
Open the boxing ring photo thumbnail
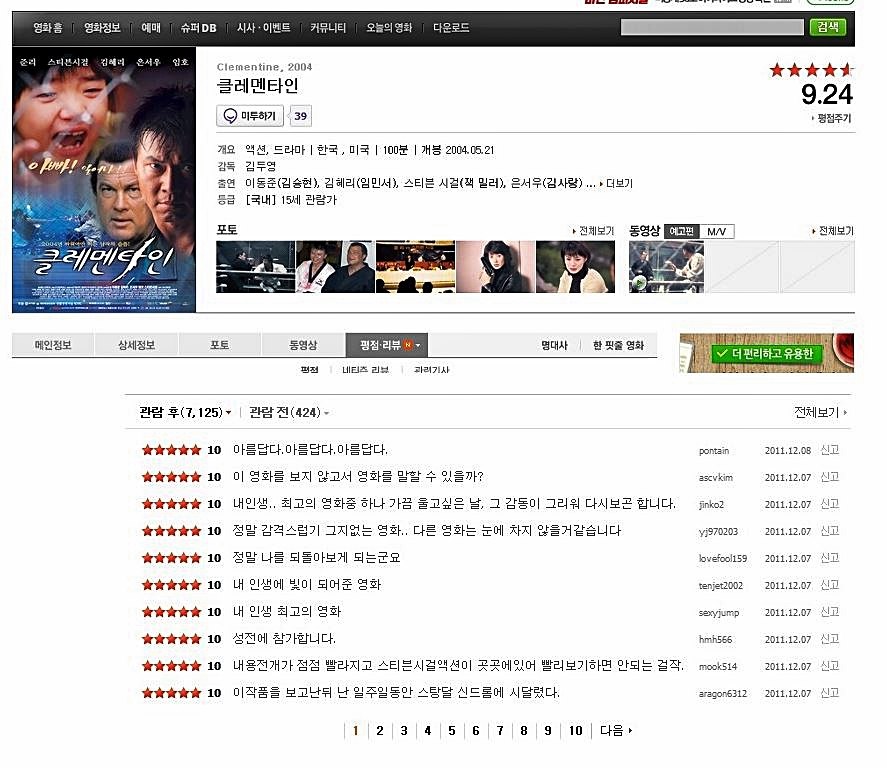(255, 266)
